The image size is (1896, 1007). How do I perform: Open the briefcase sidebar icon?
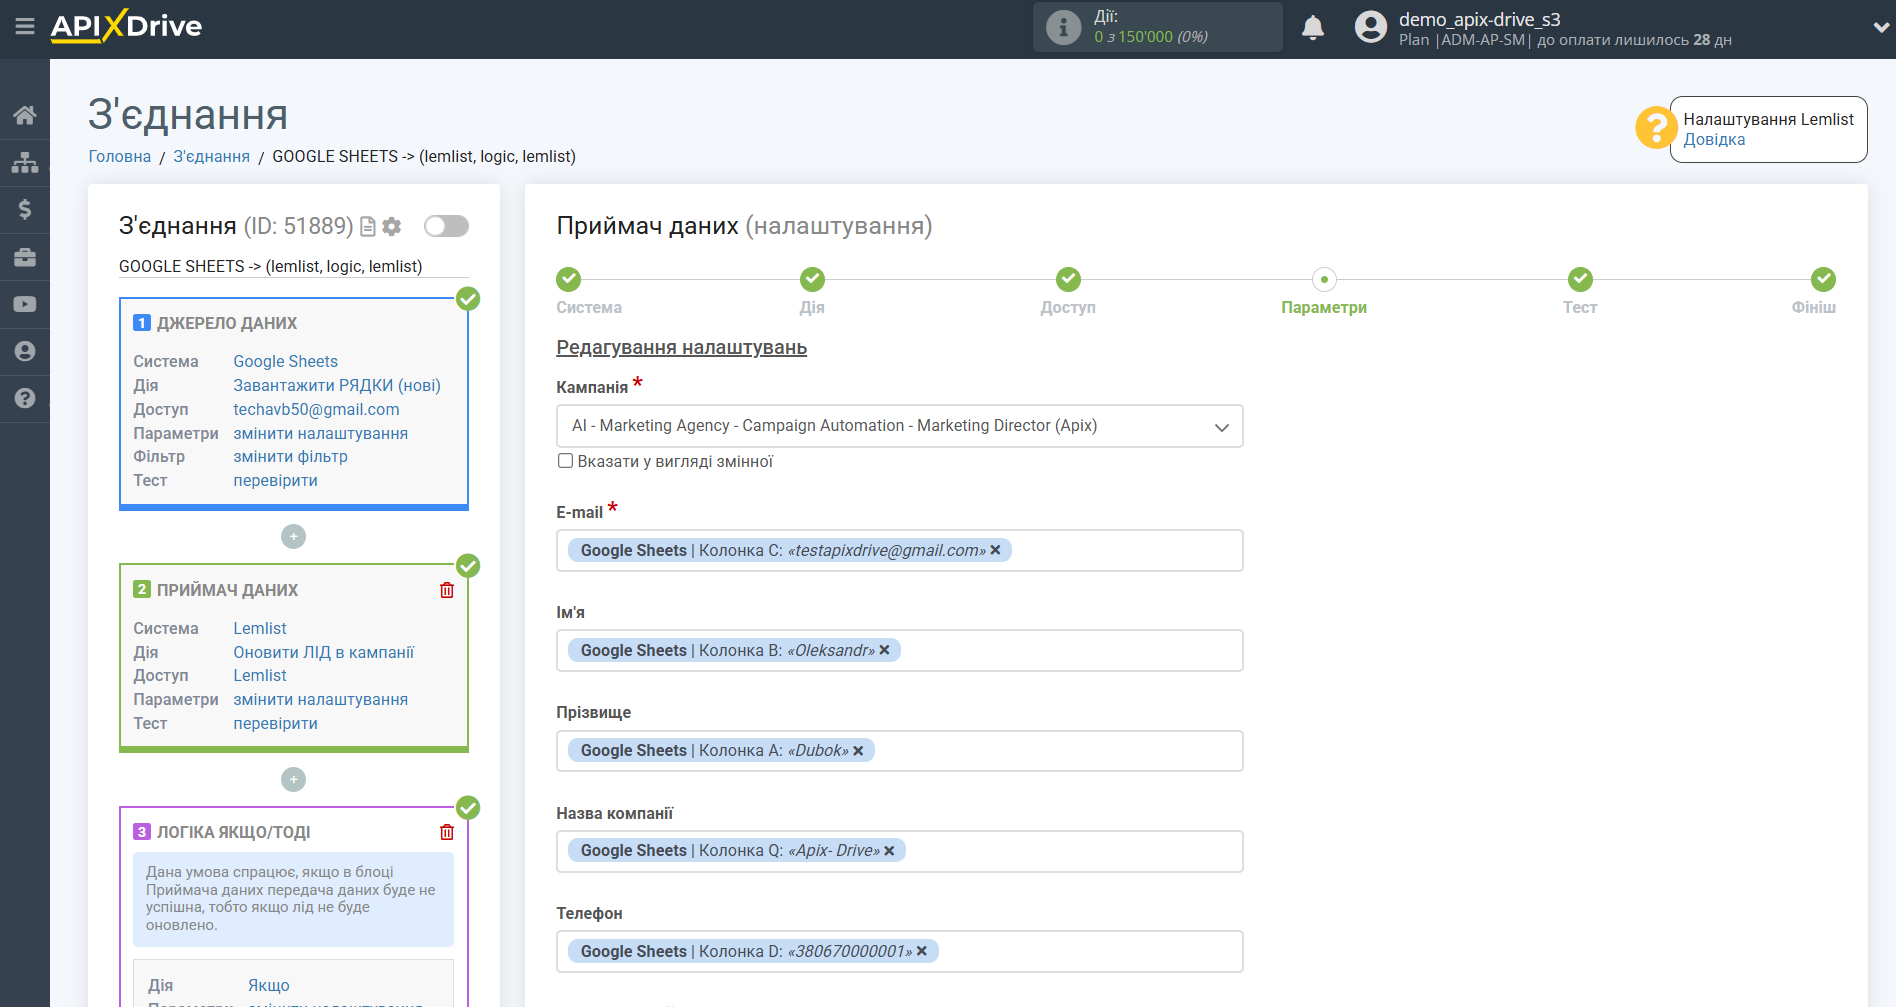click(25, 257)
